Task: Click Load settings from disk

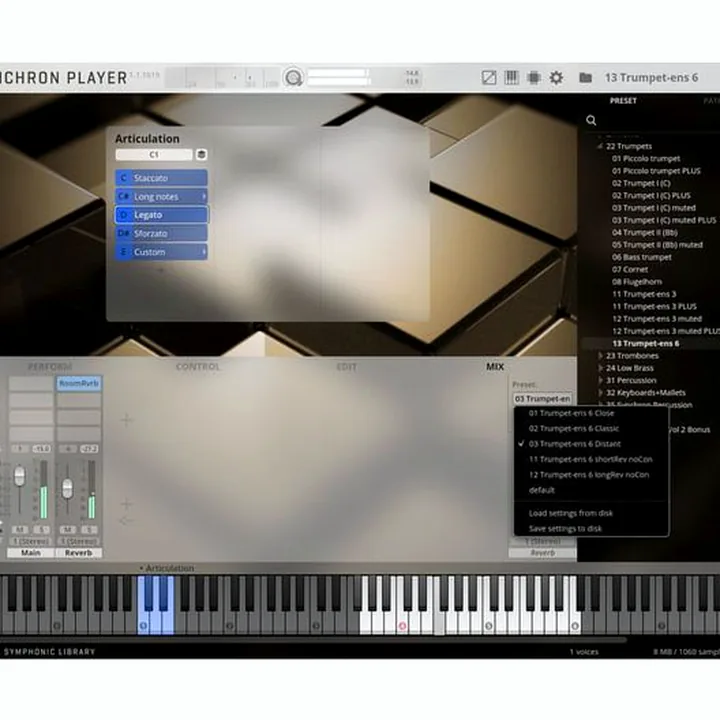Action: pos(571,513)
